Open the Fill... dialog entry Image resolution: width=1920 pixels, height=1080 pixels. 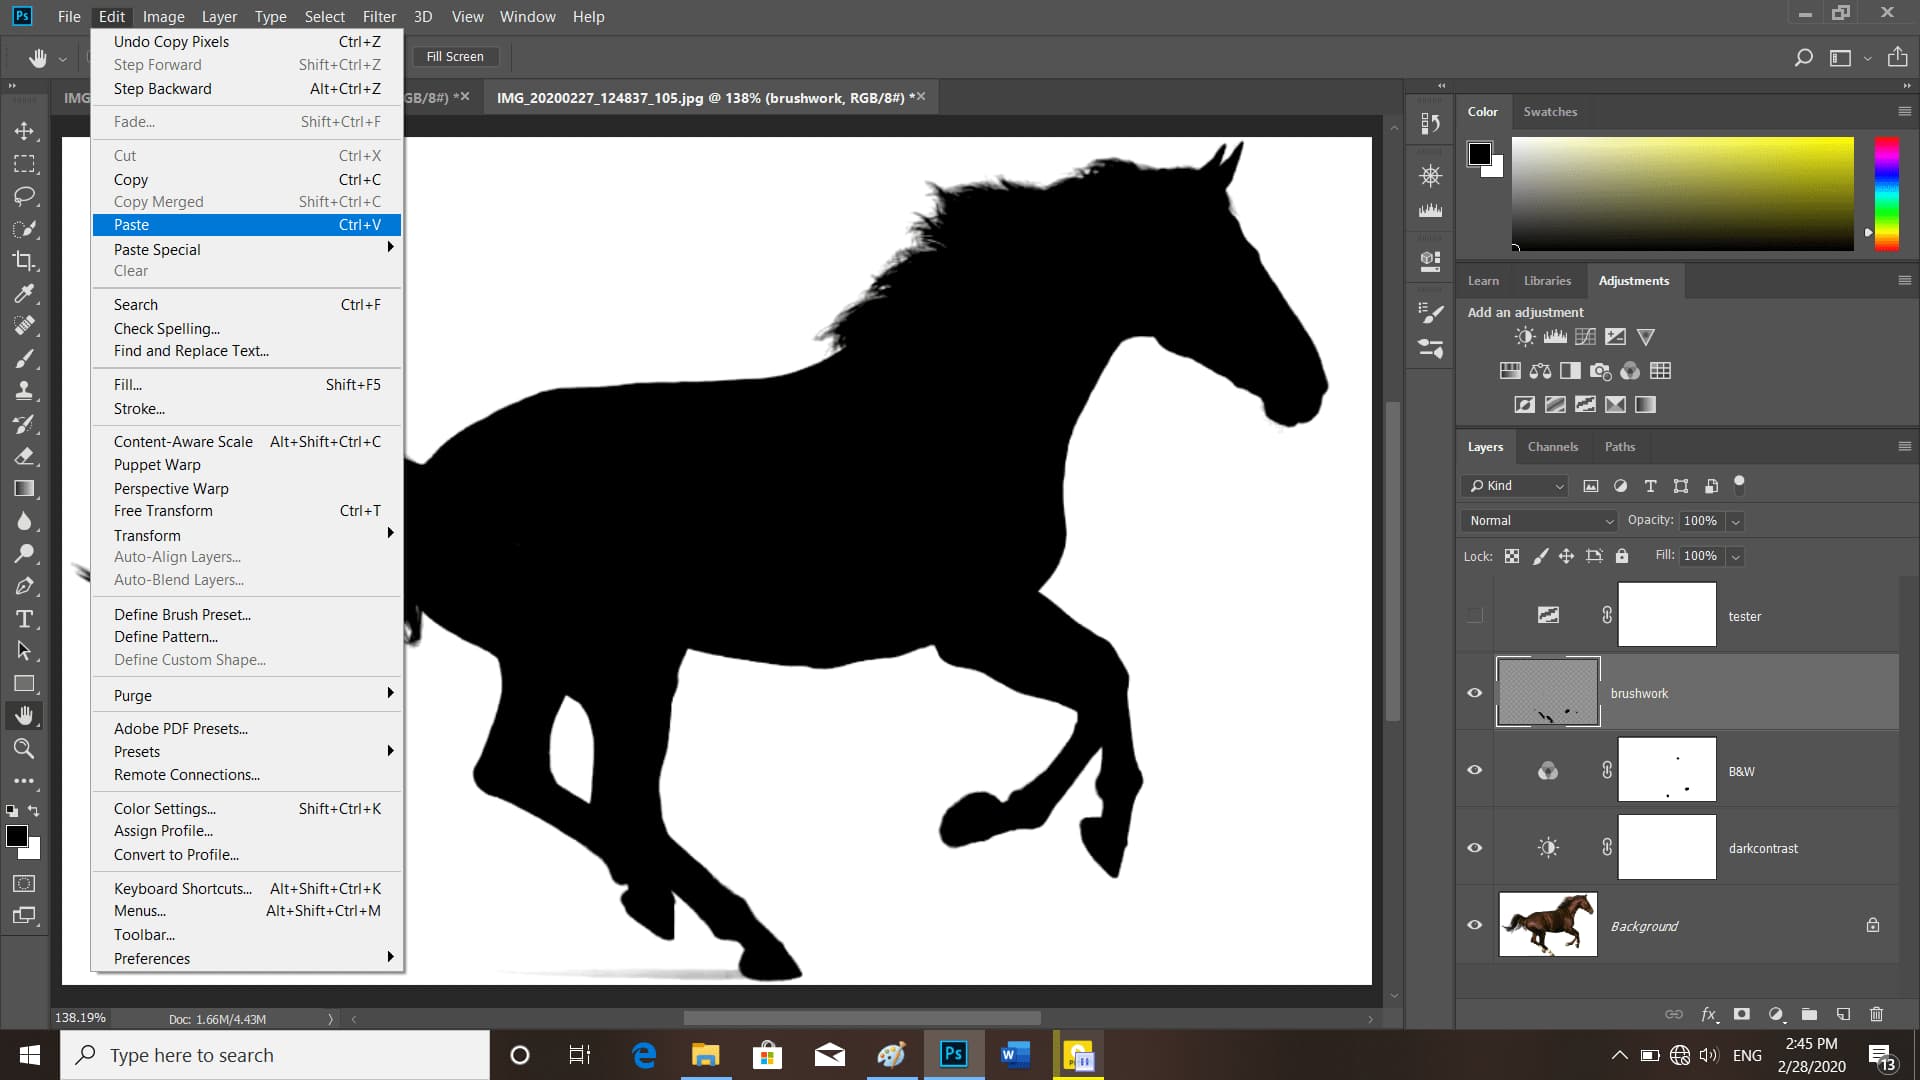tap(246, 385)
